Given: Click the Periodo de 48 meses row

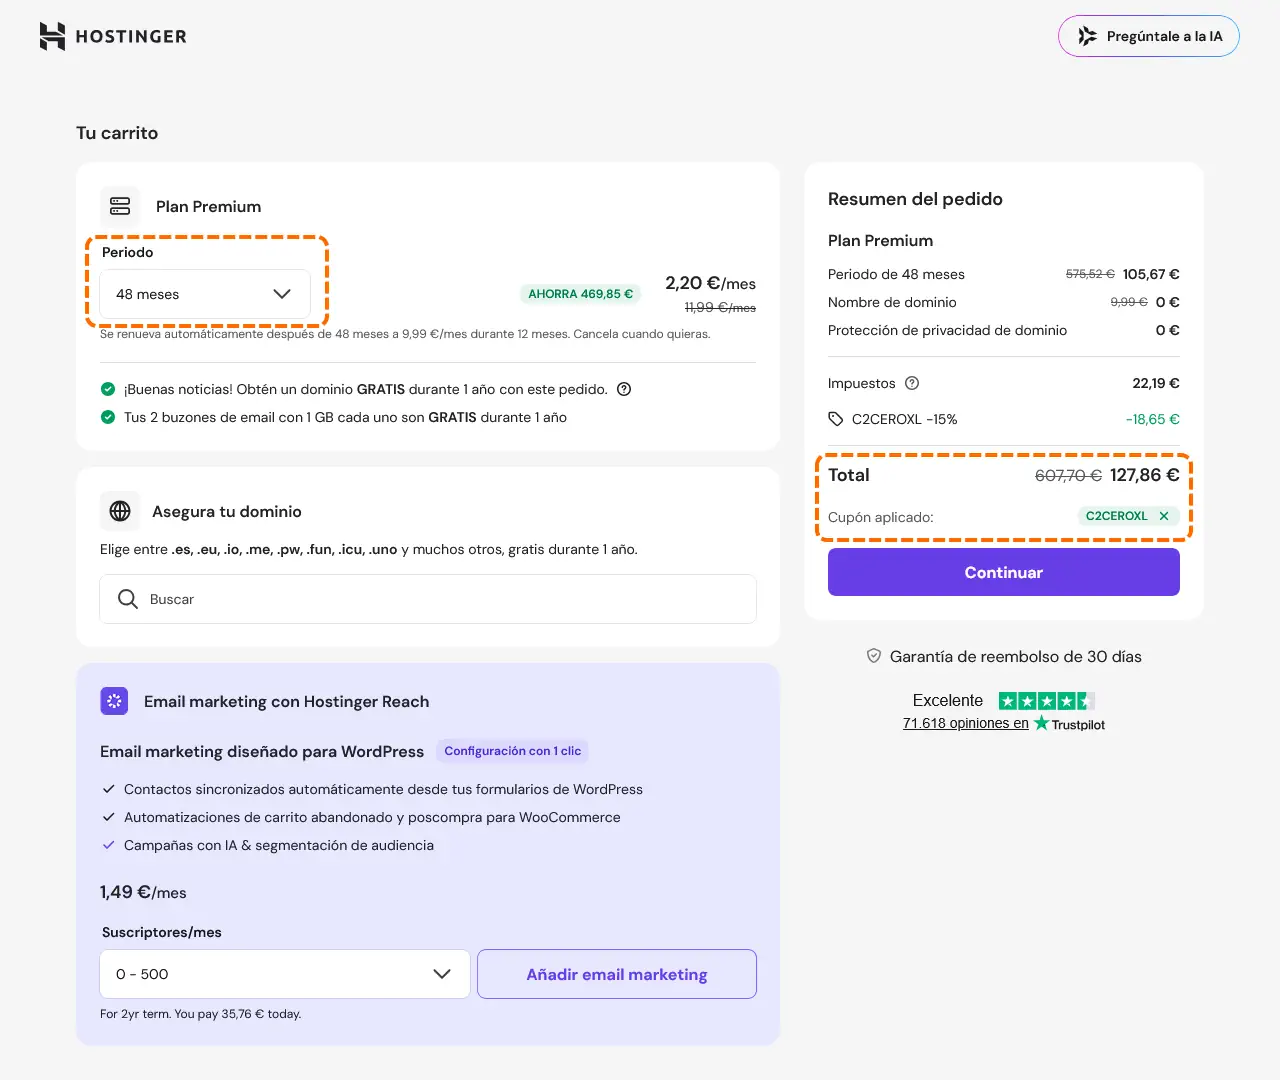Looking at the screenshot, I should 1004,274.
